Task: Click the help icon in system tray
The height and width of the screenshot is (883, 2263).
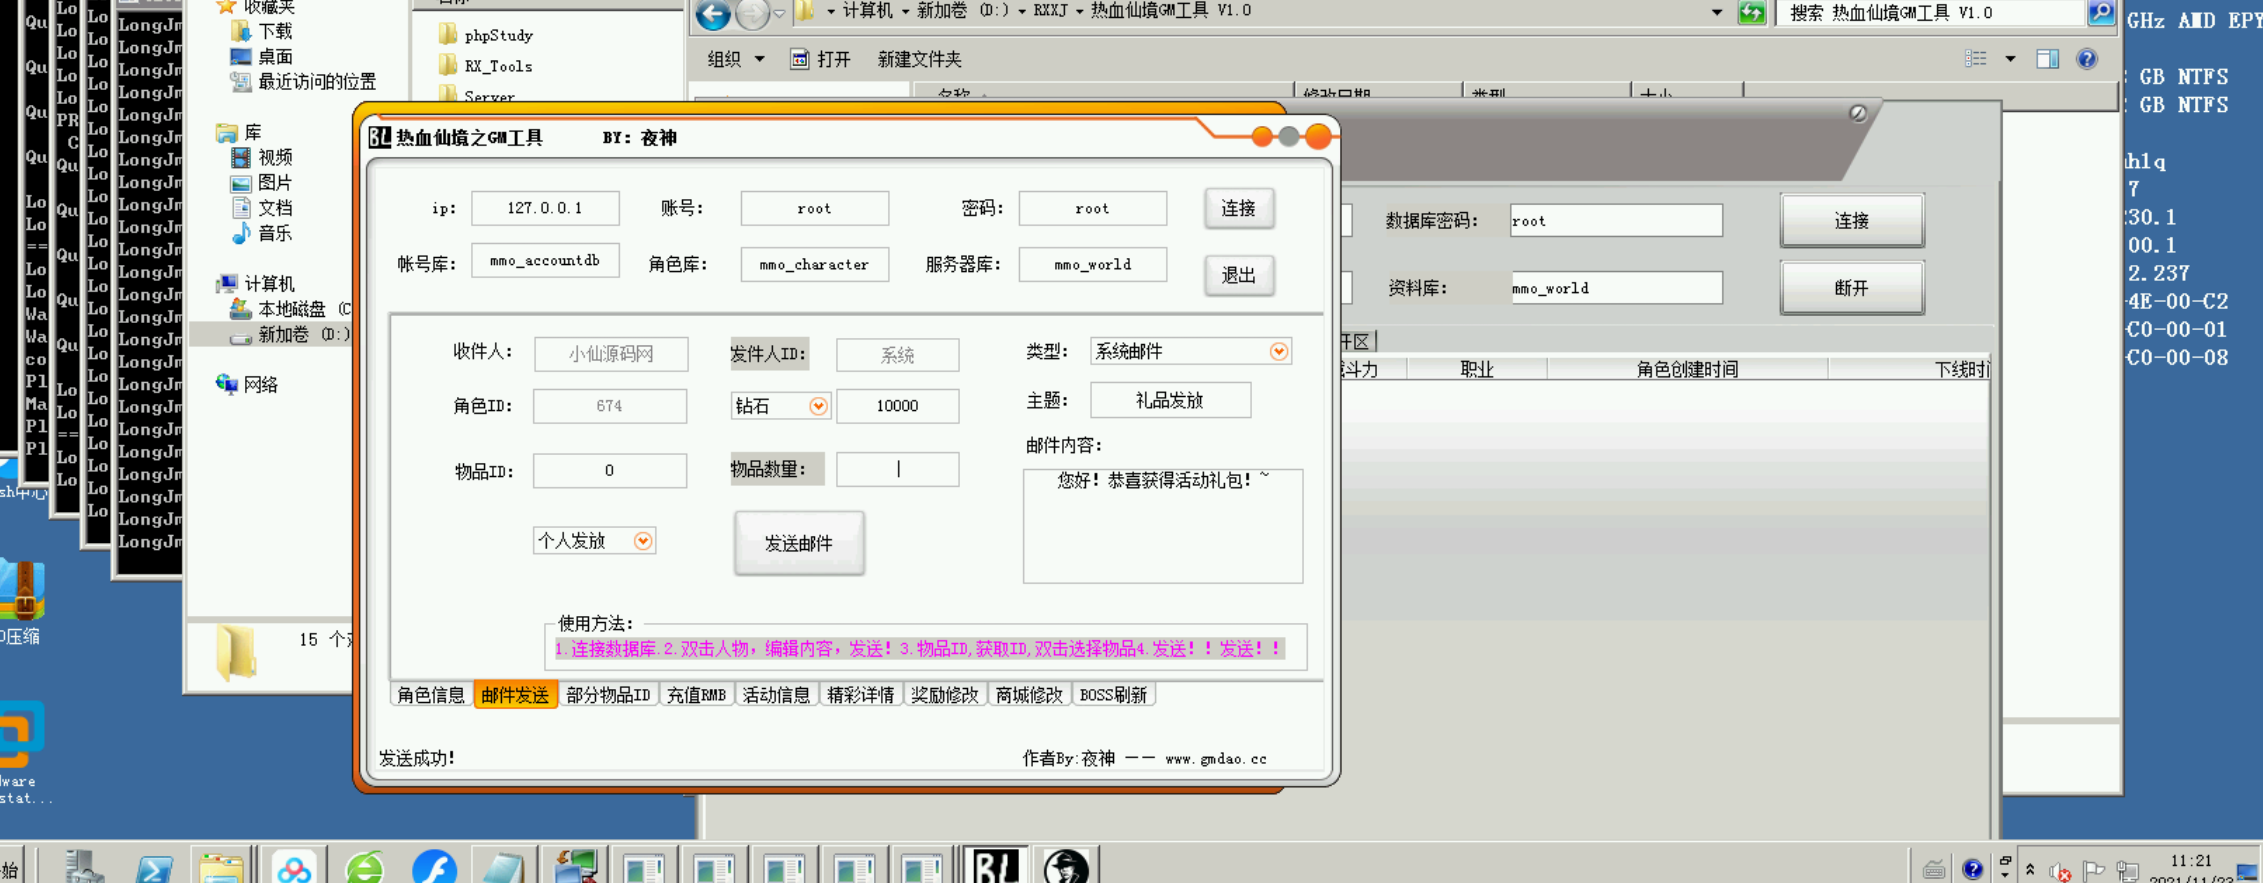Action: (x=1972, y=869)
